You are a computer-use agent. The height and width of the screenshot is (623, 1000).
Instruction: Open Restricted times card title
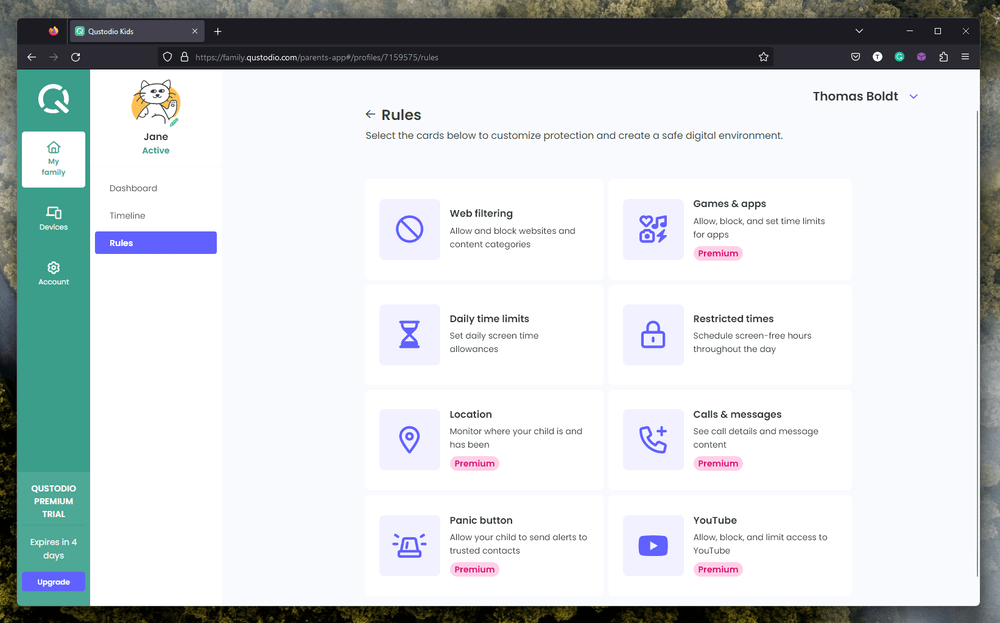733,318
